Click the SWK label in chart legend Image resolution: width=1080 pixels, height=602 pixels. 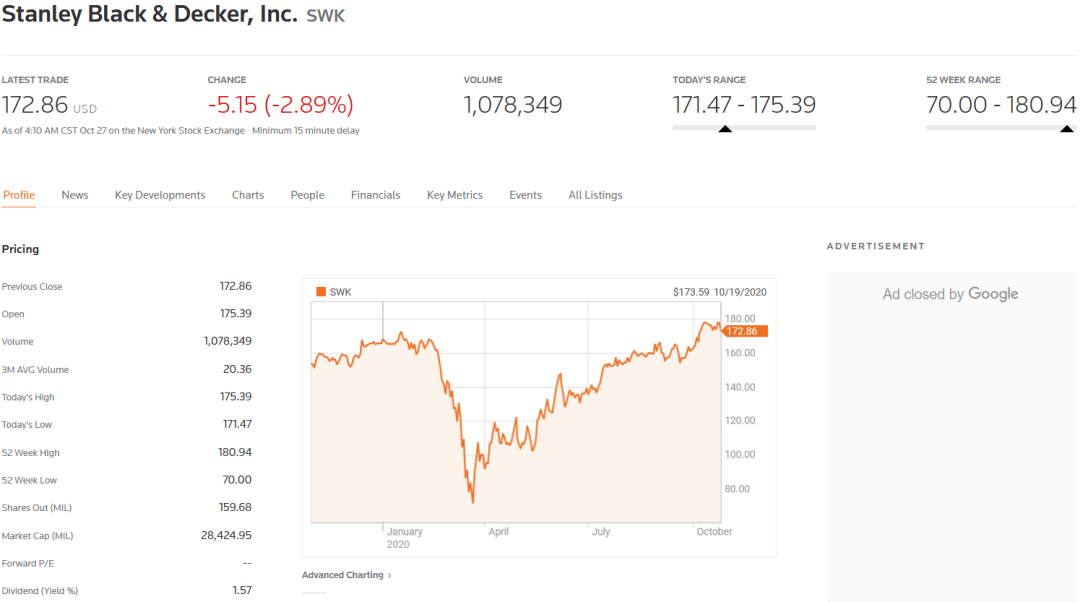pyautogui.click(x=340, y=292)
